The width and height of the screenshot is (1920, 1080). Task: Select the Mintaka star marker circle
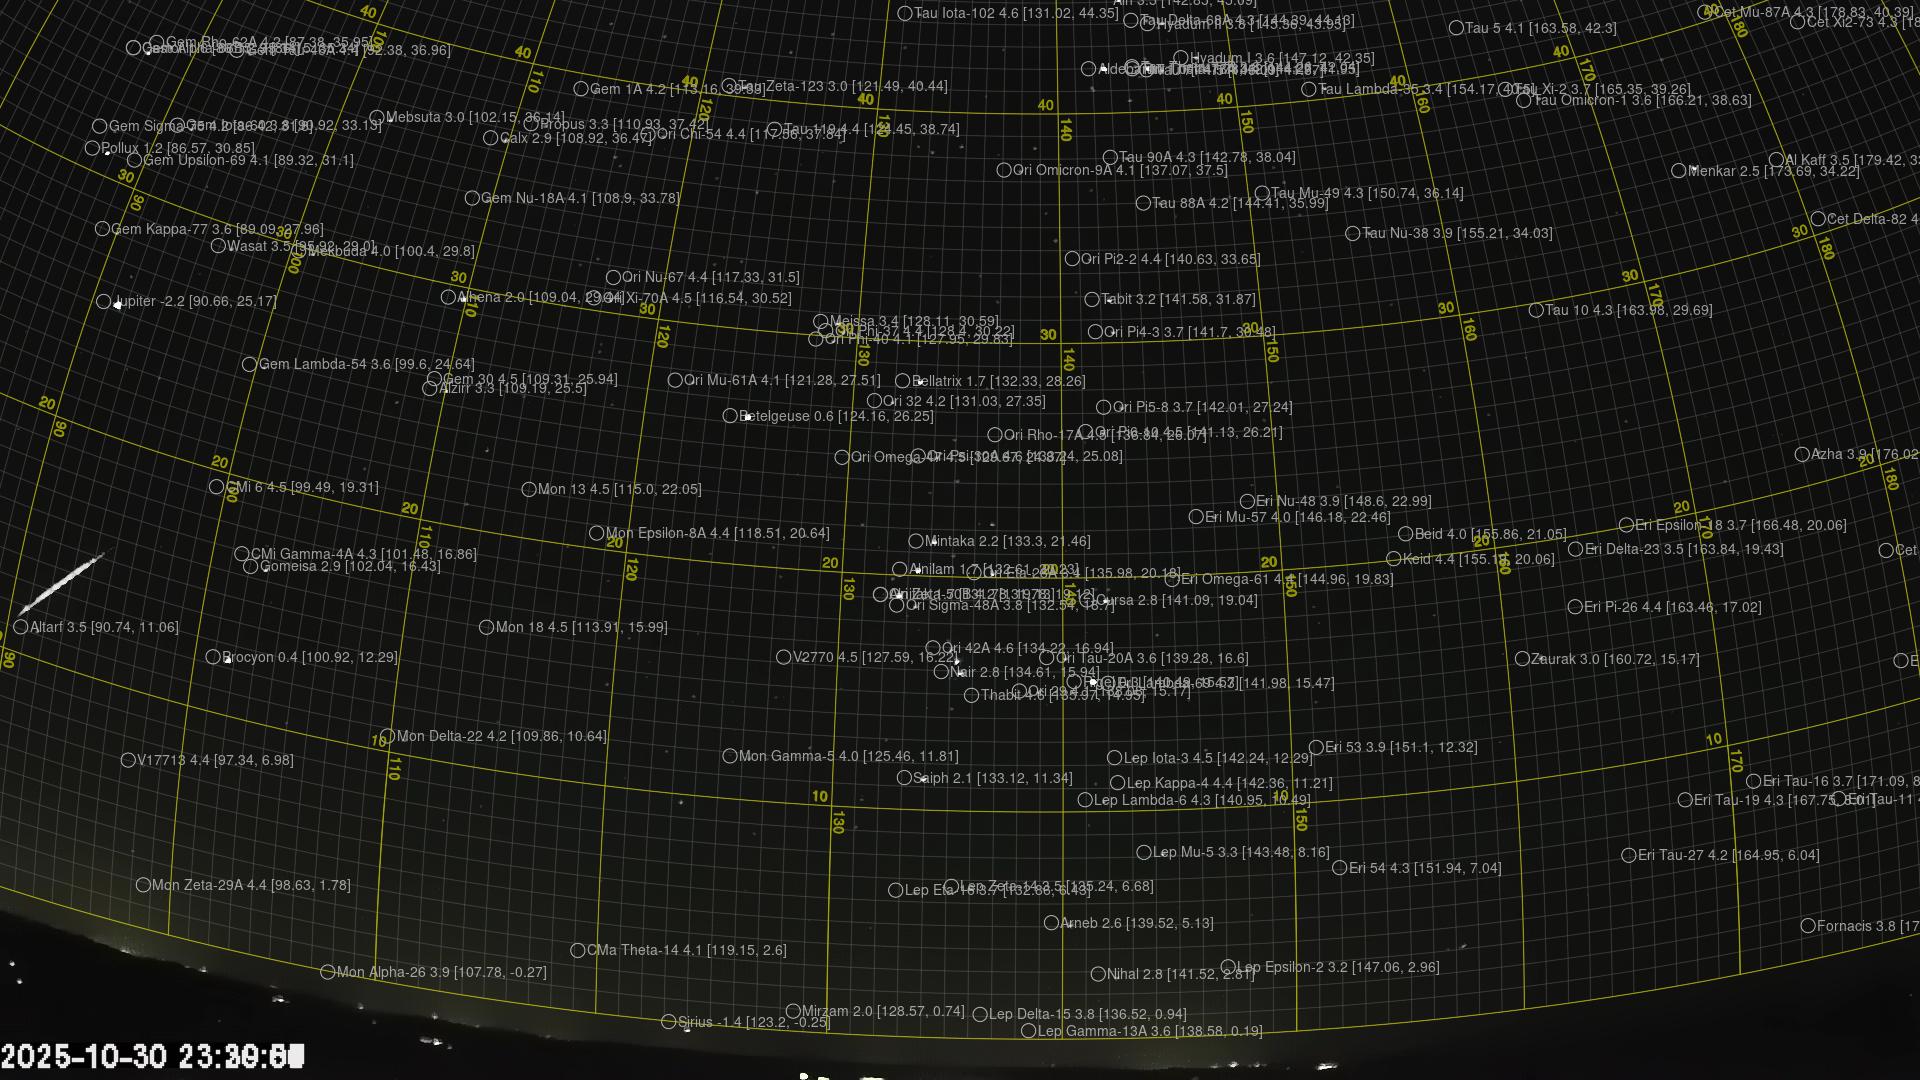915,541
